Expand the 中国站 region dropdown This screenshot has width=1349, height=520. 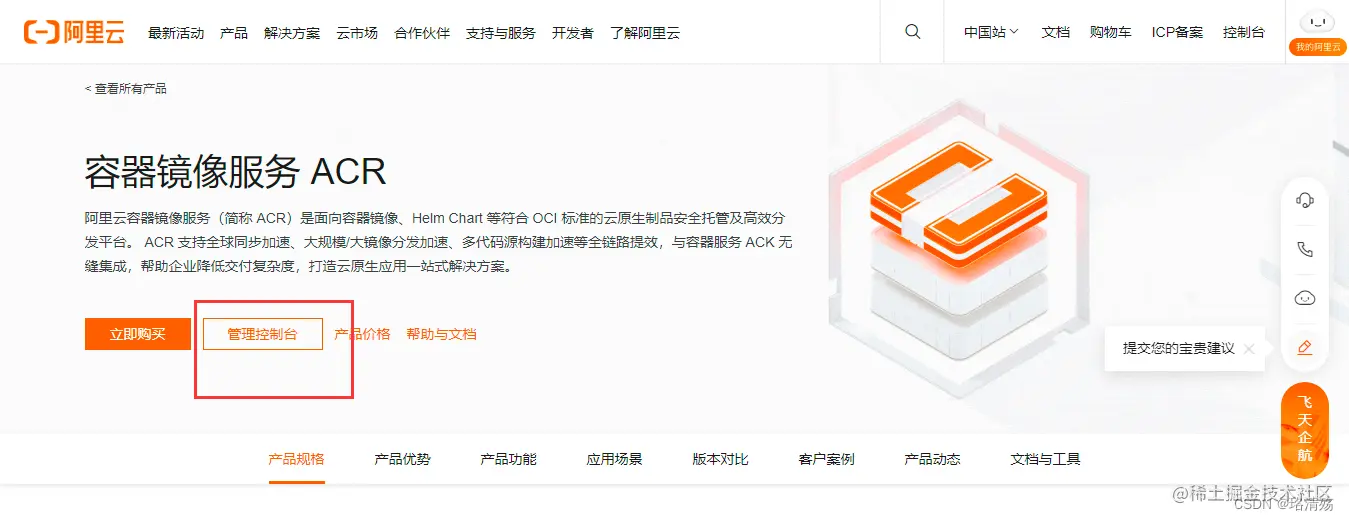tap(991, 32)
